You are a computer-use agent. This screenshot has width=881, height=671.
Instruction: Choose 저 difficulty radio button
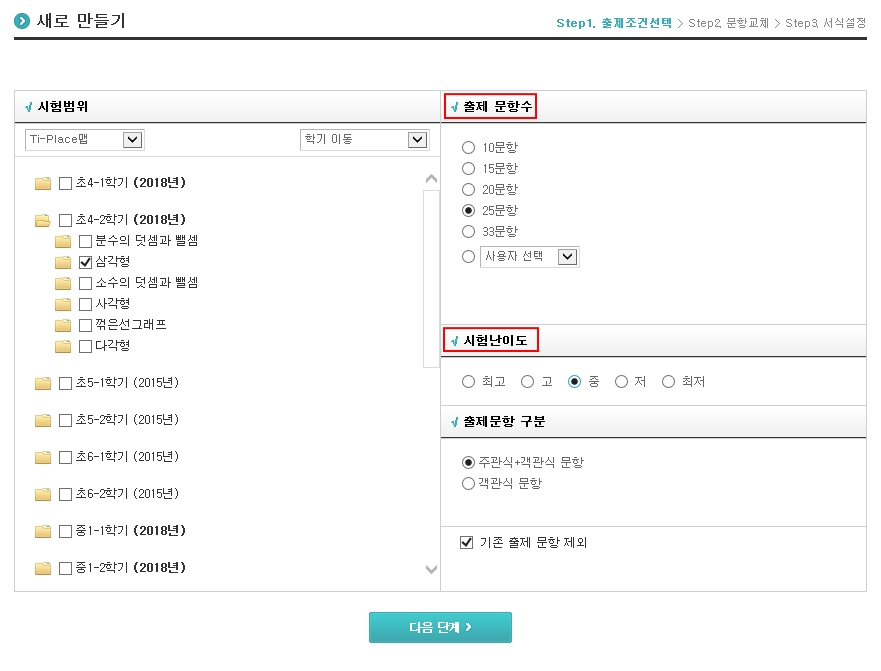(621, 382)
